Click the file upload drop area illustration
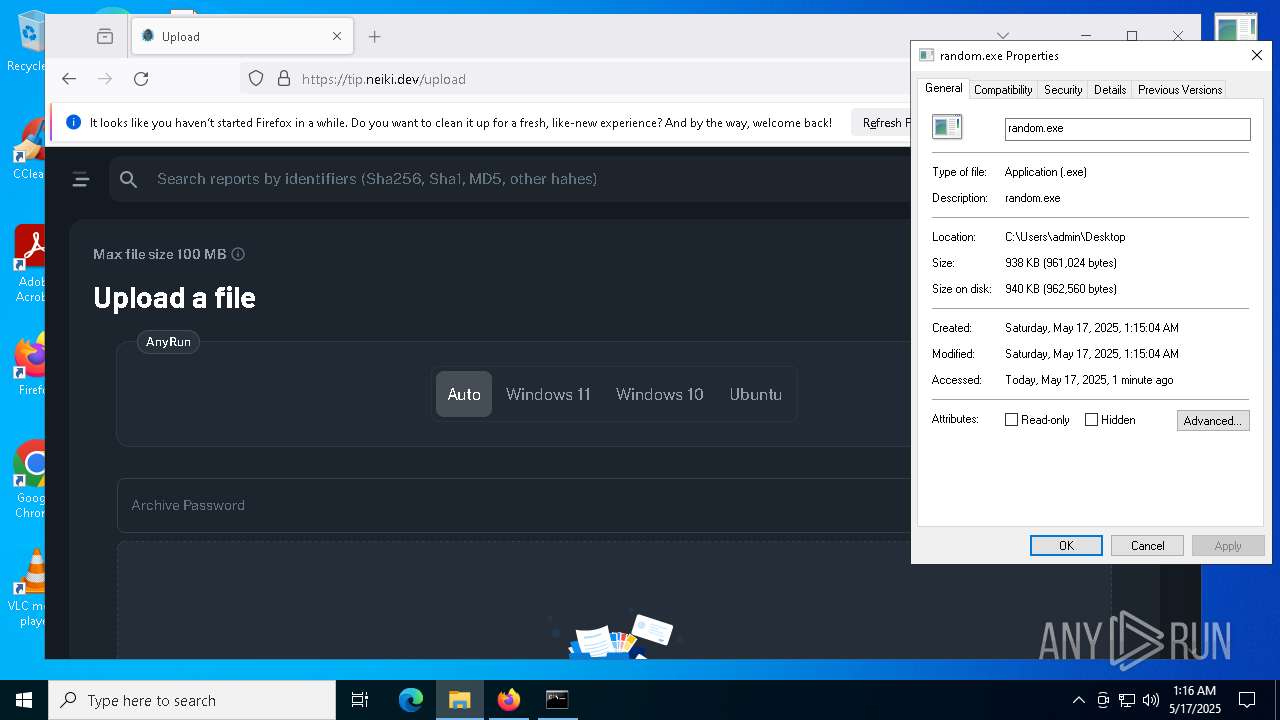 coord(615,637)
